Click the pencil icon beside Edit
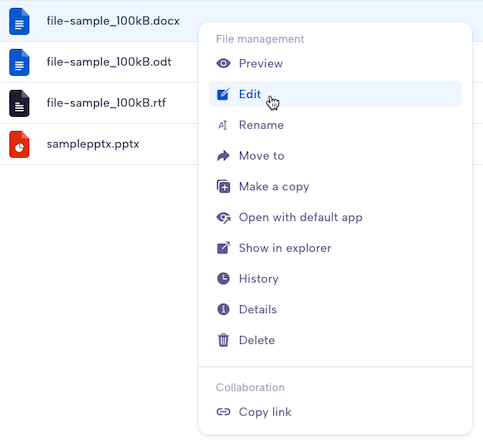 tap(223, 94)
